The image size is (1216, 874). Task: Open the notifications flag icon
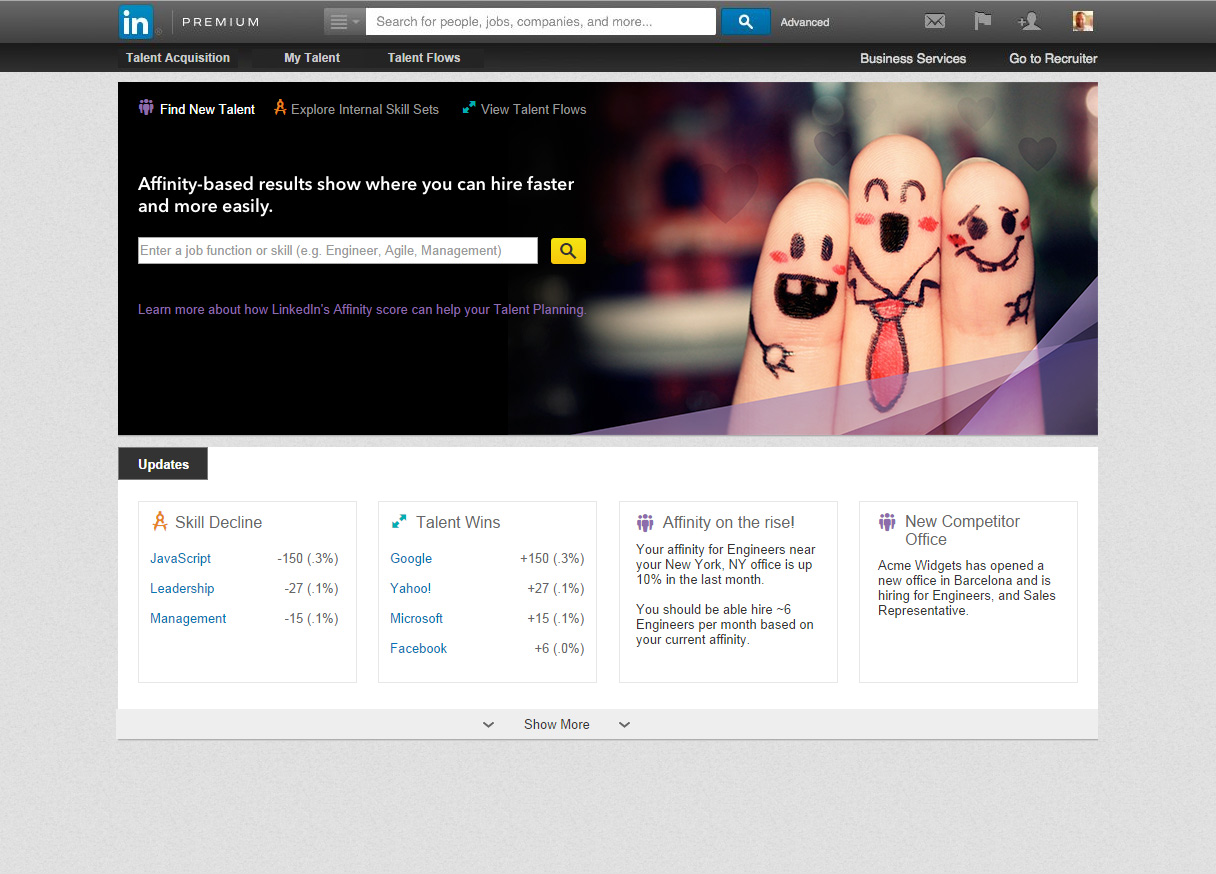tap(982, 21)
